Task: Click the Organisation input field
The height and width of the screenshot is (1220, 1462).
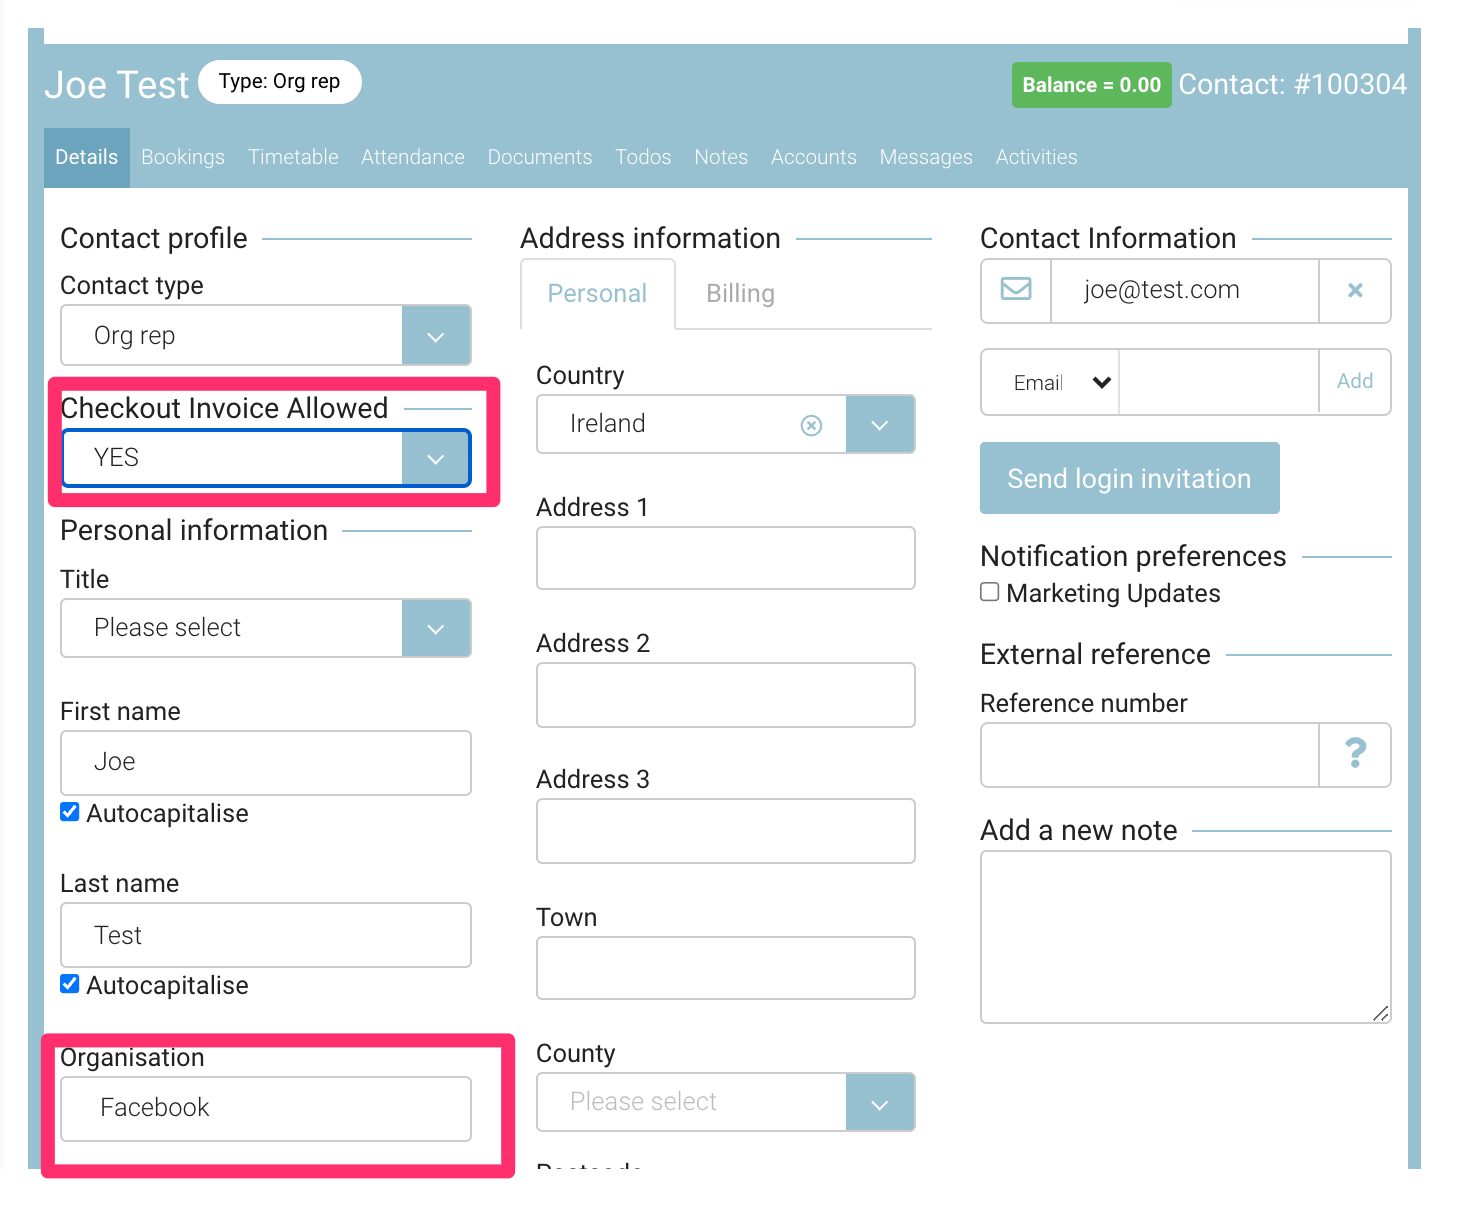Action: coord(266,1108)
